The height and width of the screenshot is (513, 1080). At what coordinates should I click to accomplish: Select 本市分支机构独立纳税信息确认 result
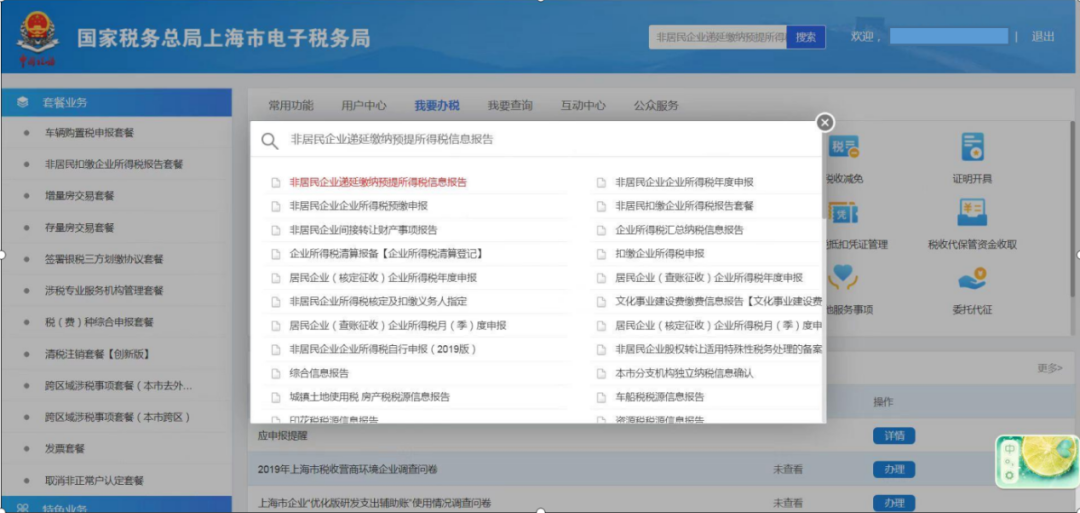pos(684,373)
